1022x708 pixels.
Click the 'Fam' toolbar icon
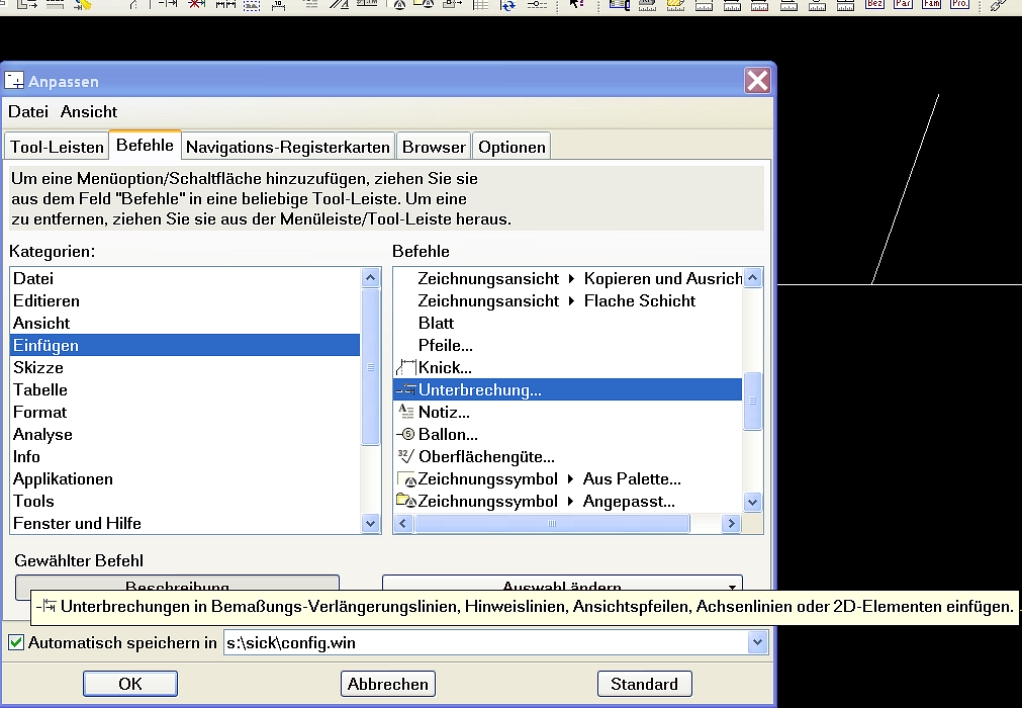click(x=931, y=4)
